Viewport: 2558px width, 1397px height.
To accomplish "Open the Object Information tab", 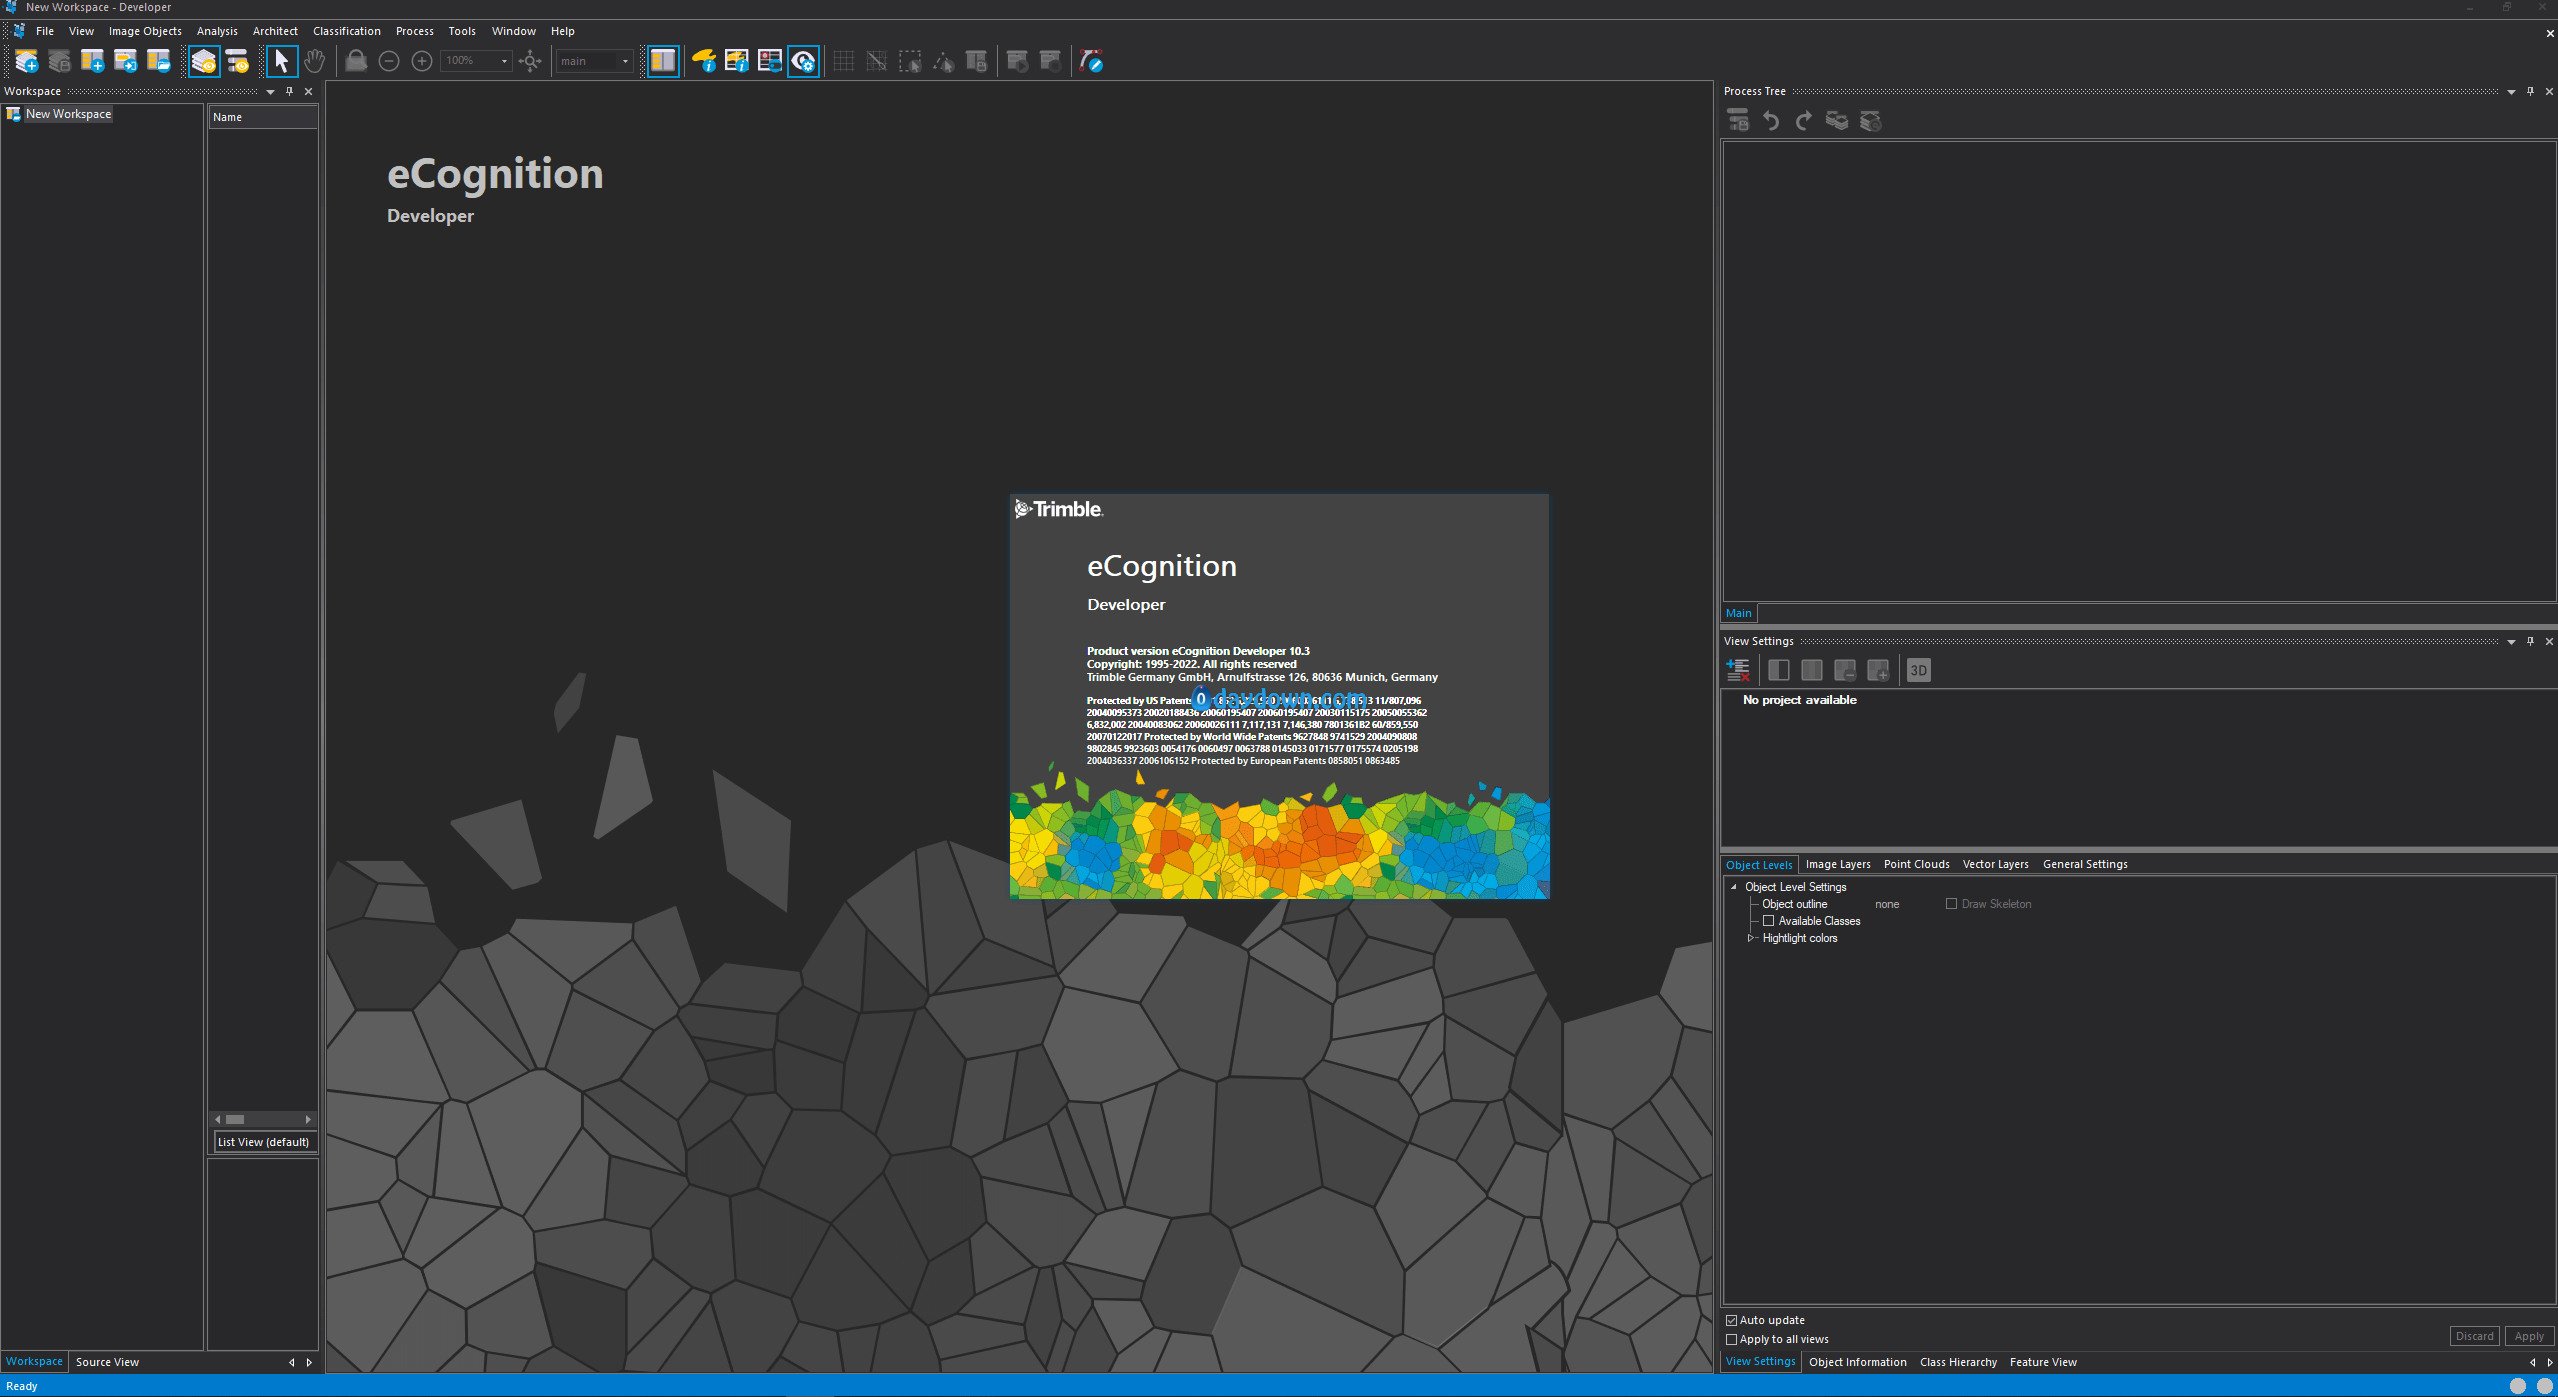I will (1857, 1362).
